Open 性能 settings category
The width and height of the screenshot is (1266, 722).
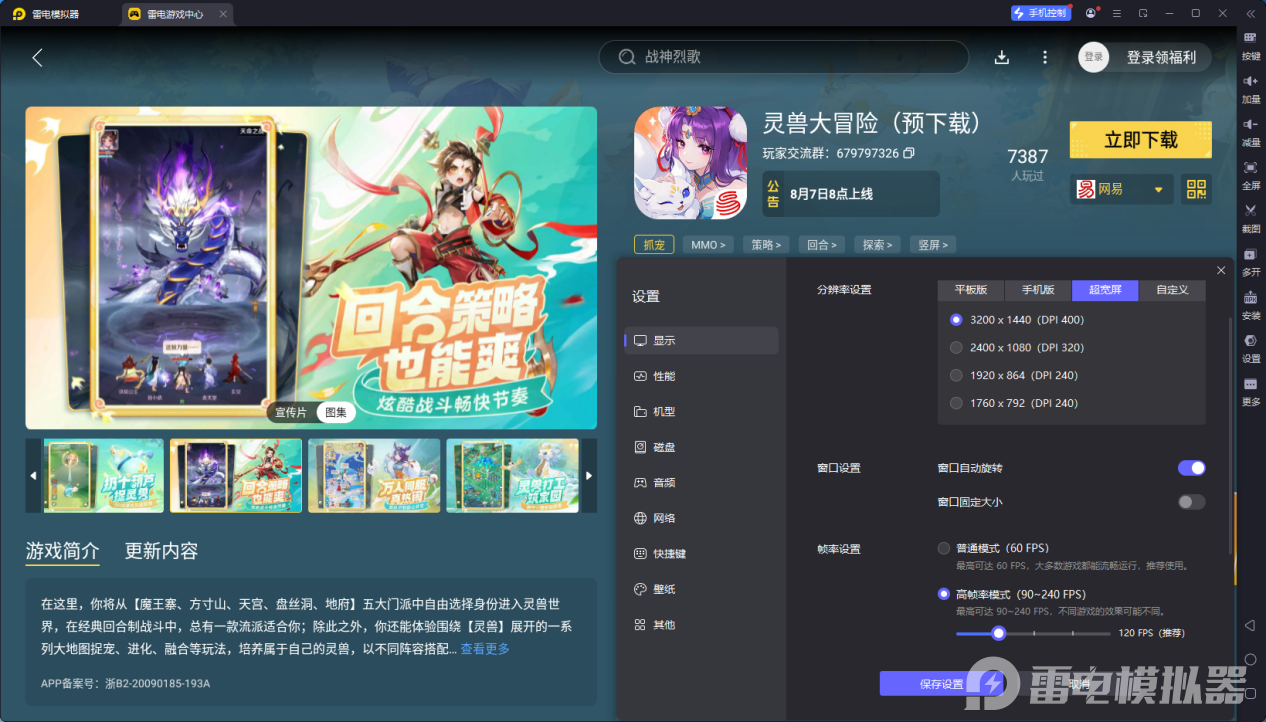(701, 376)
